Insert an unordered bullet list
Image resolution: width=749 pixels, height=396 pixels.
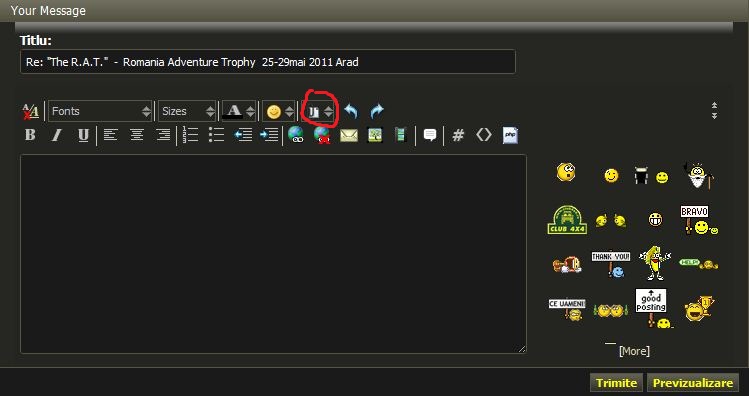point(216,135)
